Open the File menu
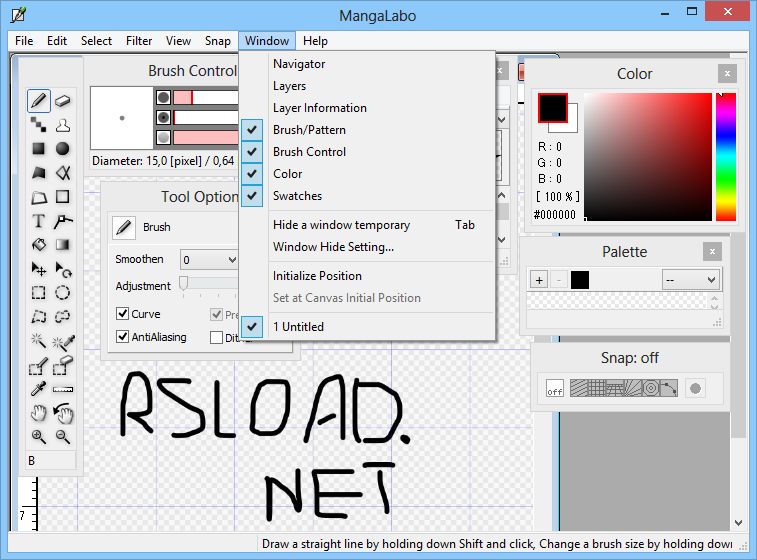 [x=24, y=41]
